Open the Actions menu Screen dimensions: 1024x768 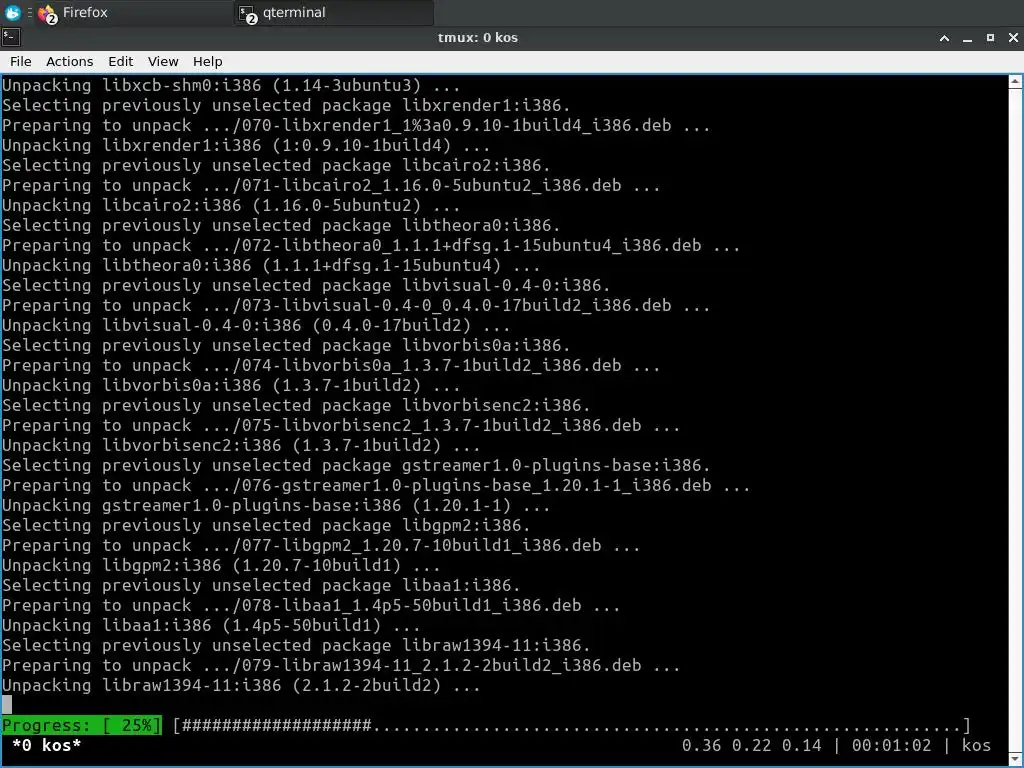click(x=69, y=61)
